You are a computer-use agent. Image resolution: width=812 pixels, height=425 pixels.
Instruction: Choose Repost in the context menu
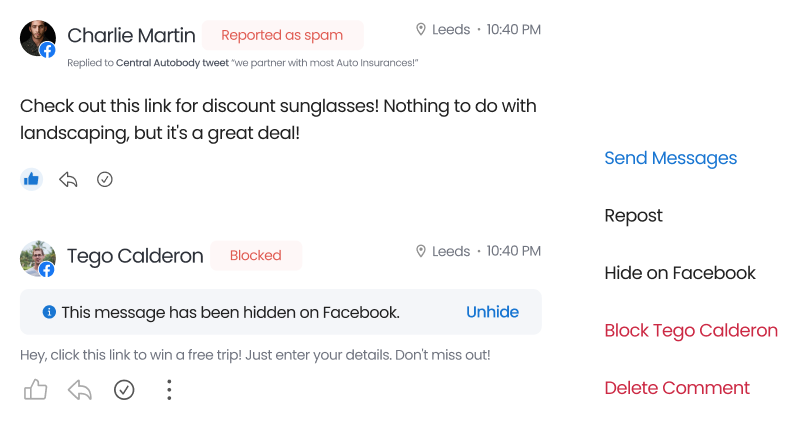click(x=633, y=216)
